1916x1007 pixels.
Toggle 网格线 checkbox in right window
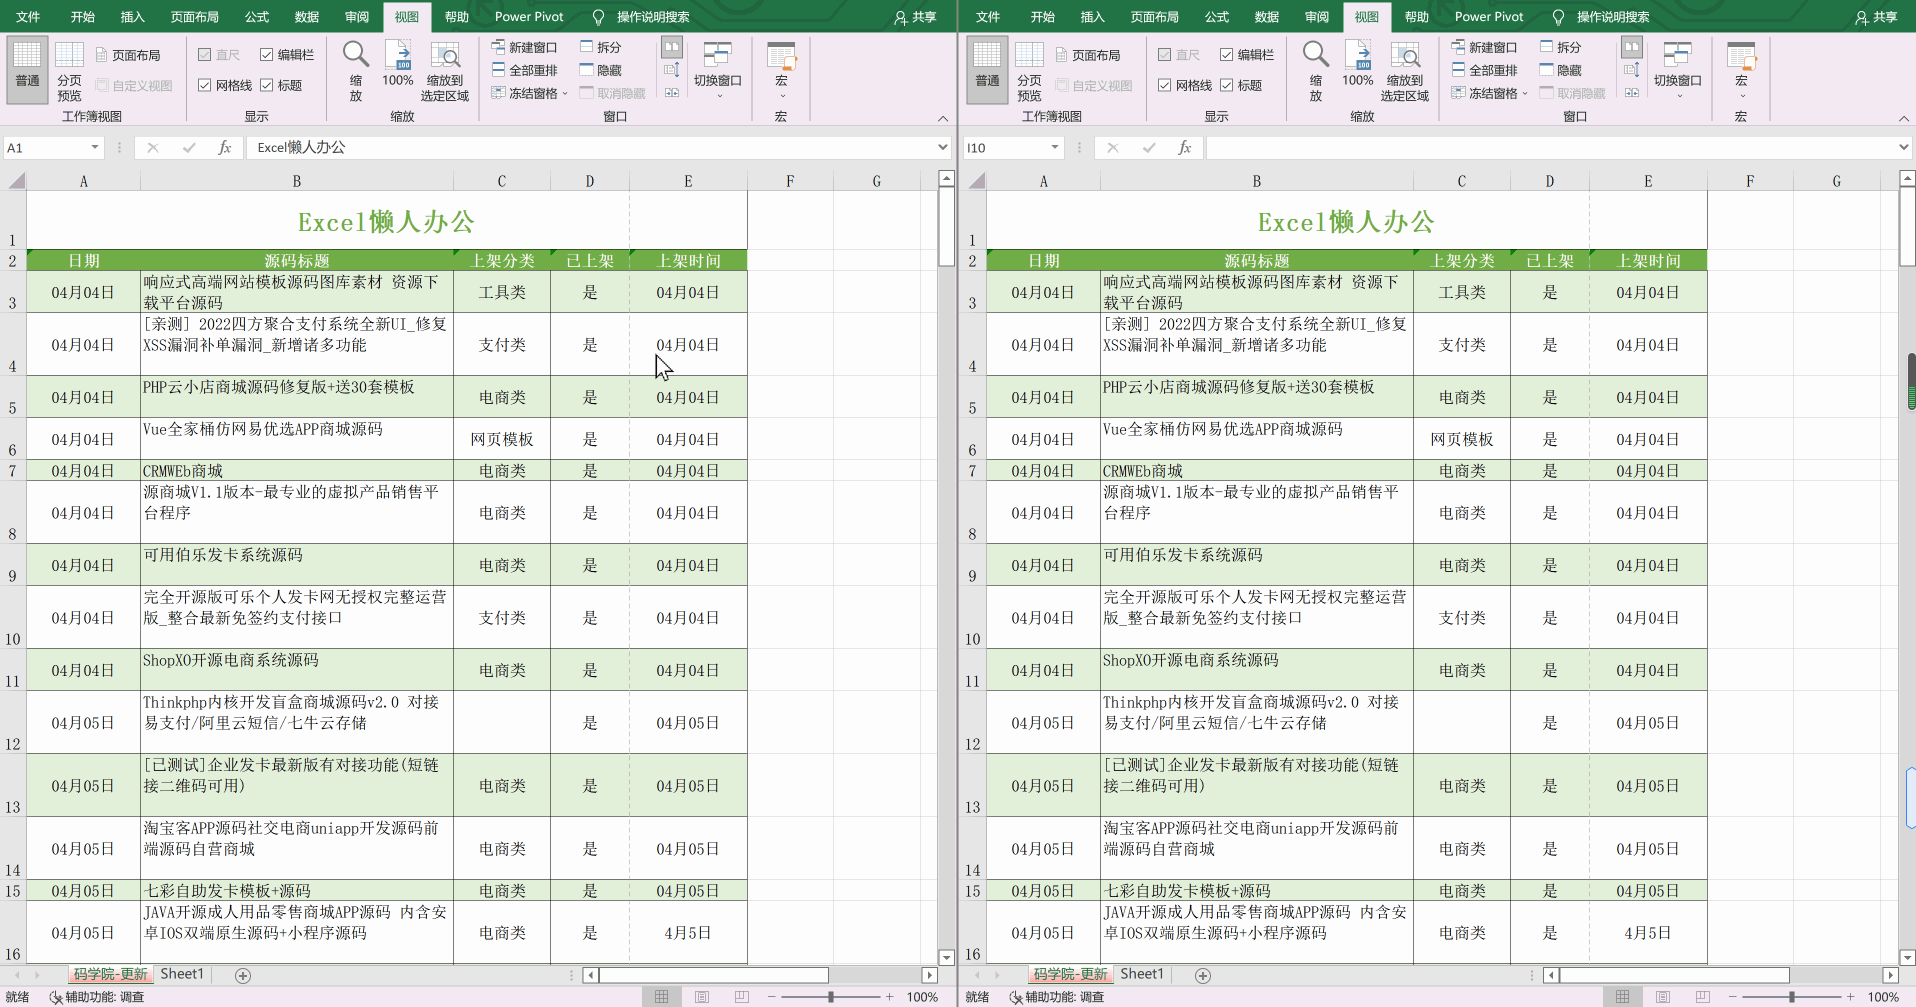pos(1165,85)
